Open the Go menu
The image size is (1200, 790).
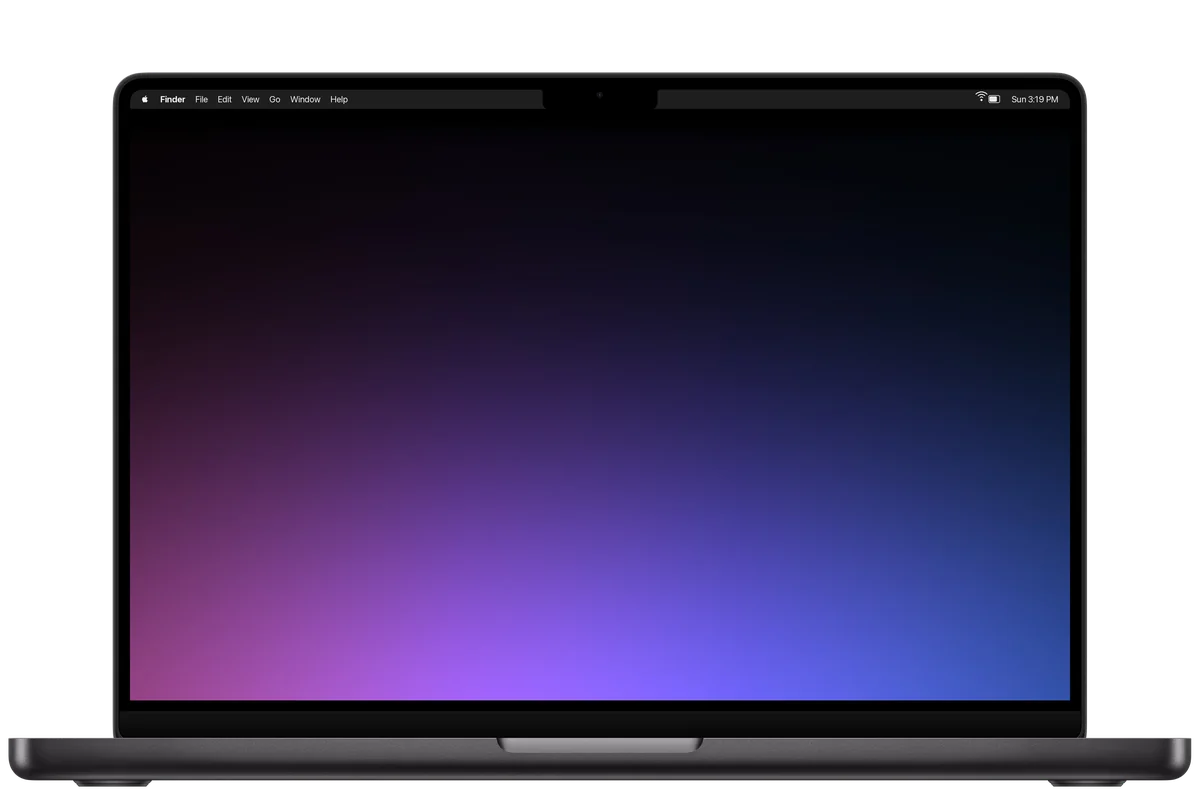(274, 99)
